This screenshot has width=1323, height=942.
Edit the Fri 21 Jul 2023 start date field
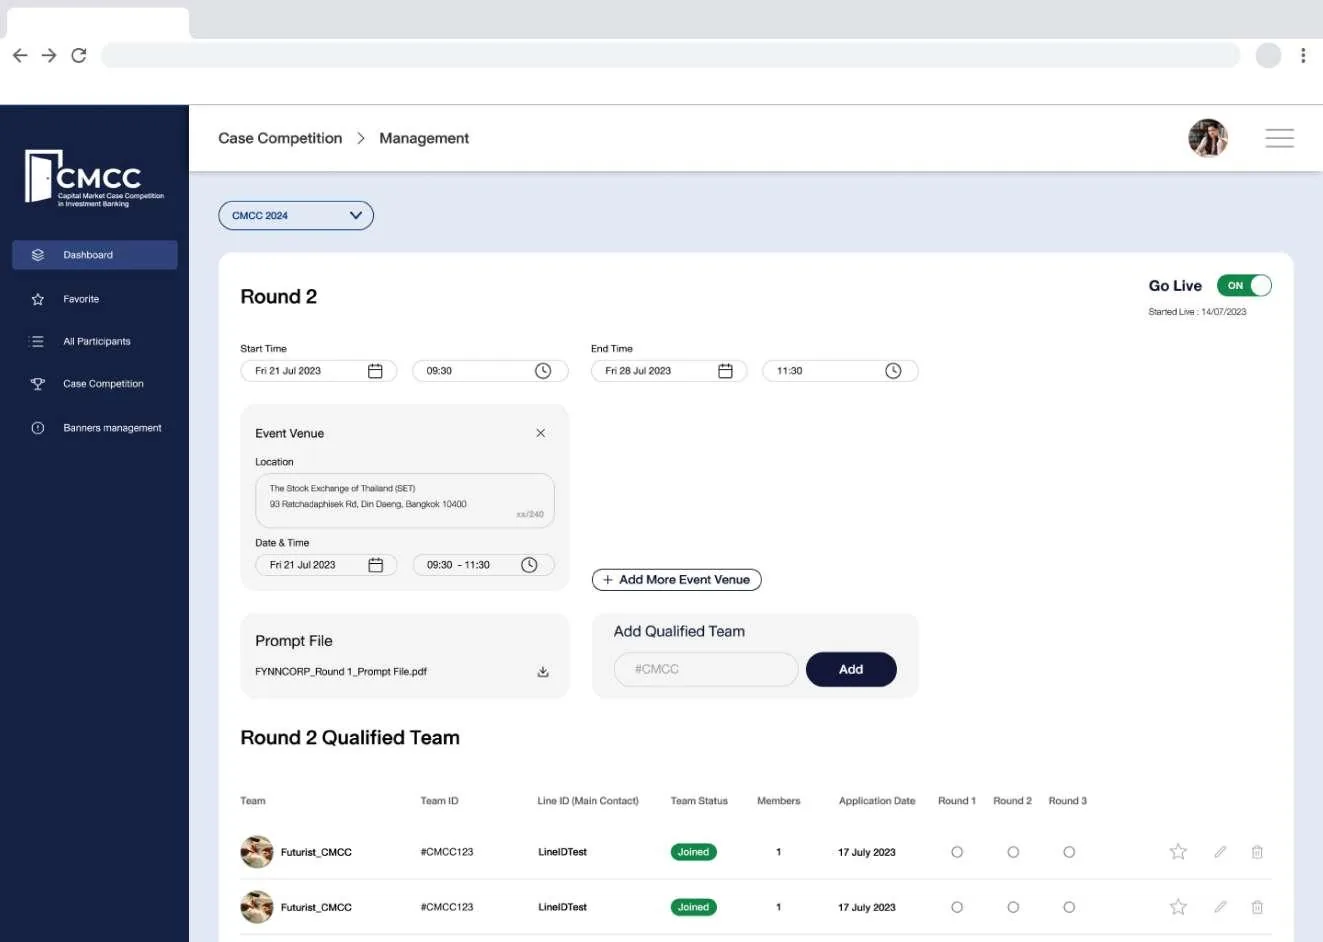pos(319,371)
